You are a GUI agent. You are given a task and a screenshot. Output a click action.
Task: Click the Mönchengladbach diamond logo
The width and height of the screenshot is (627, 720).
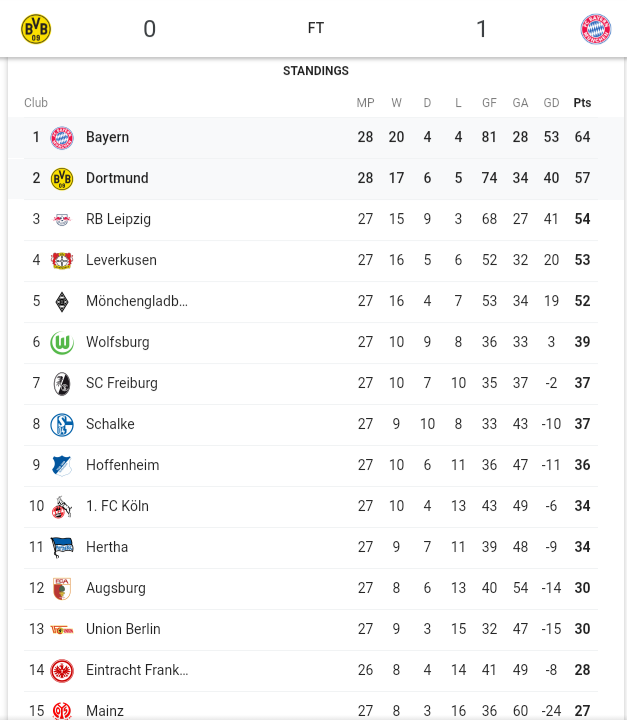(62, 302)
